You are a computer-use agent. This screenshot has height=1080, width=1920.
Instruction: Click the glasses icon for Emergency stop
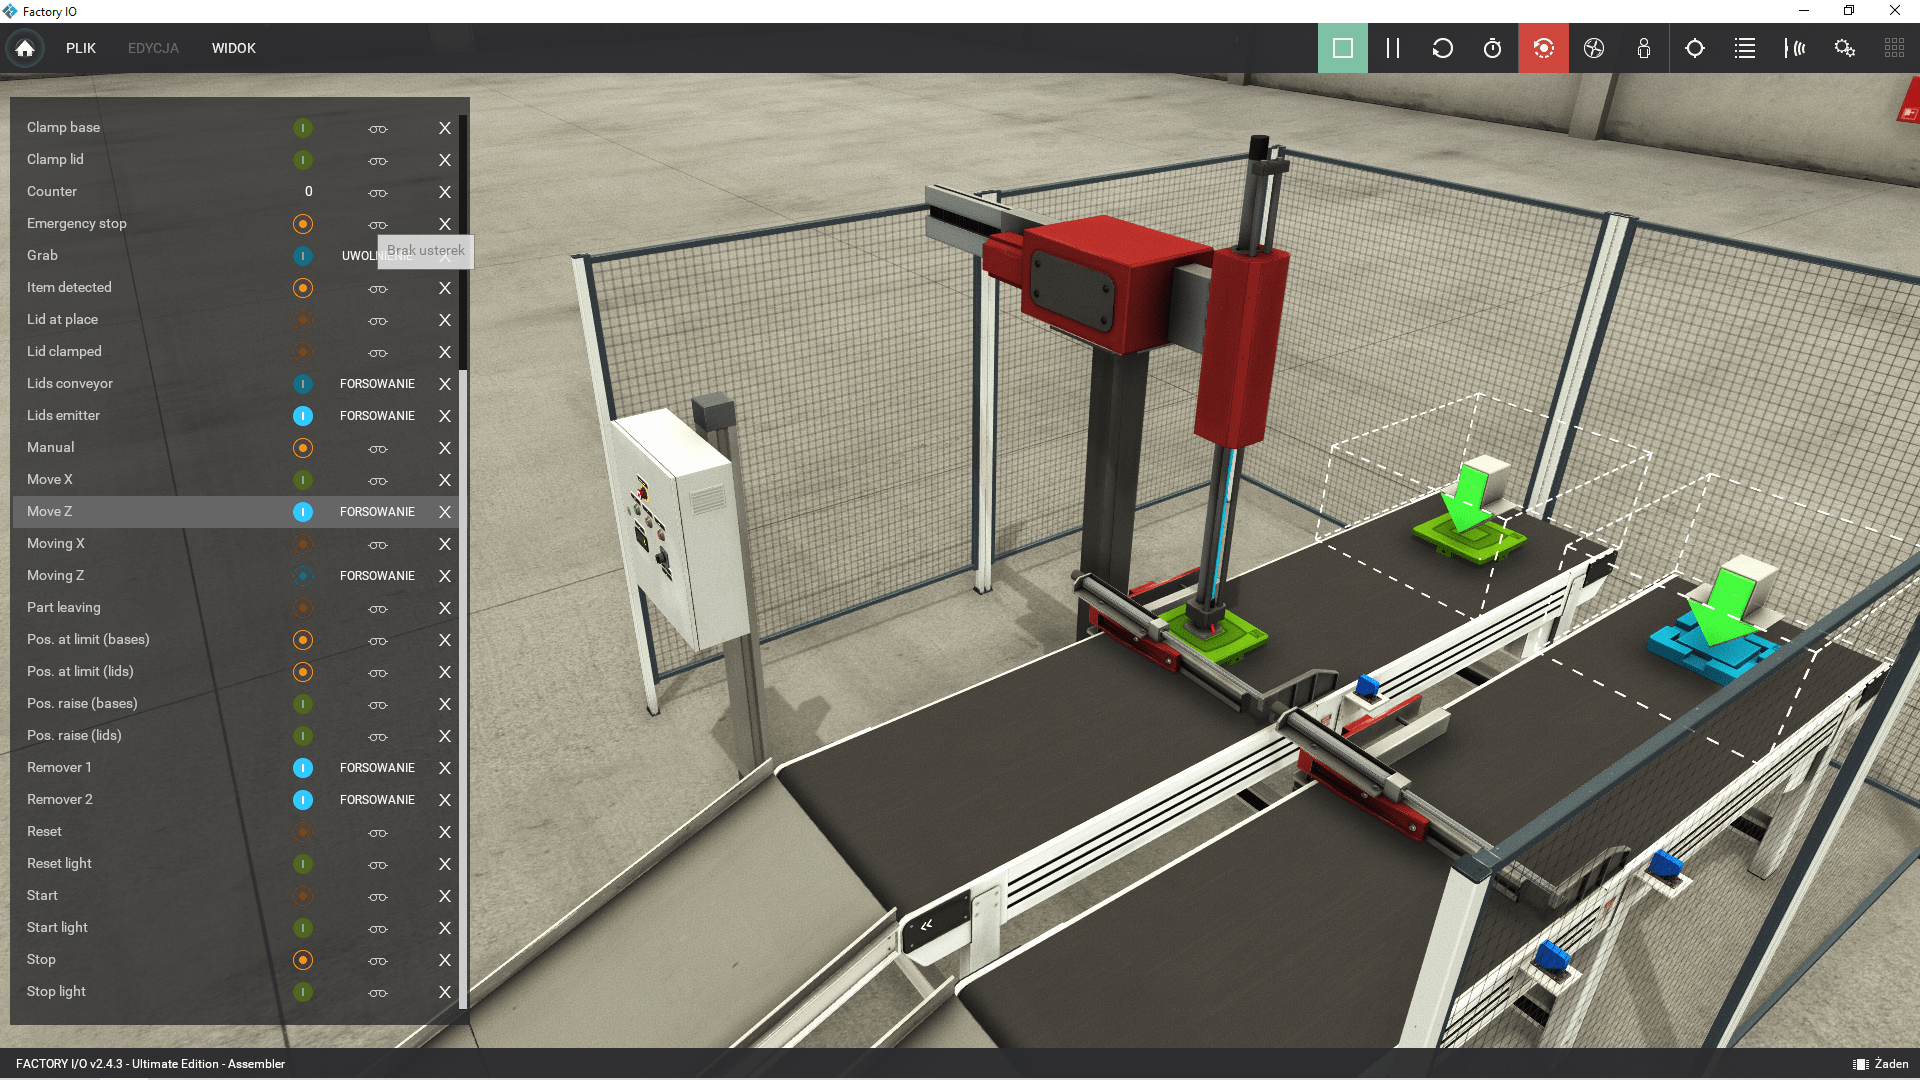[x=377, y=225]
